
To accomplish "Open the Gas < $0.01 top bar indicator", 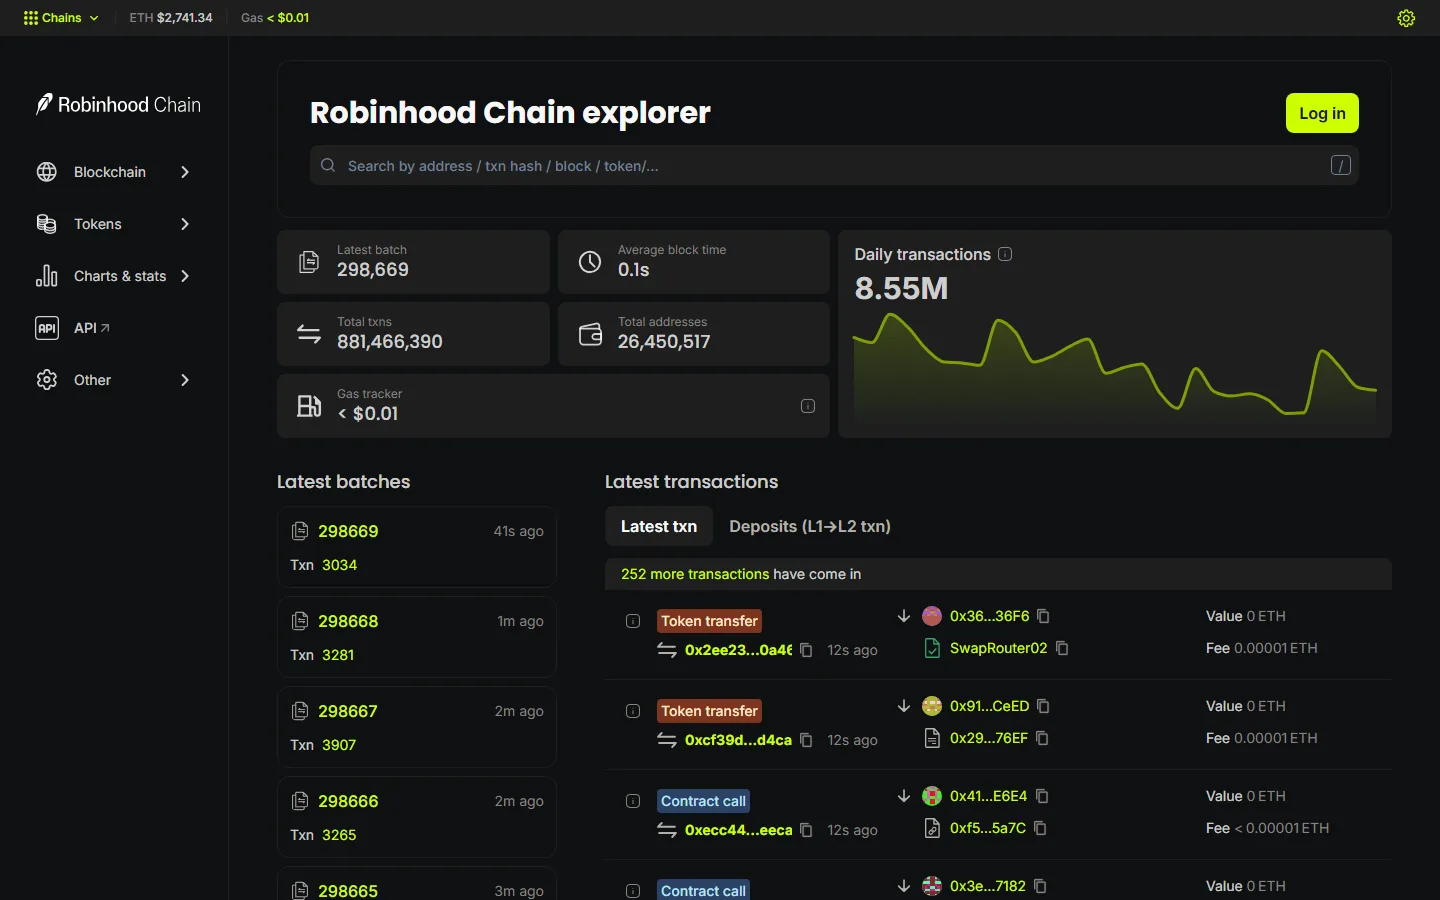I will coord(275,18).
